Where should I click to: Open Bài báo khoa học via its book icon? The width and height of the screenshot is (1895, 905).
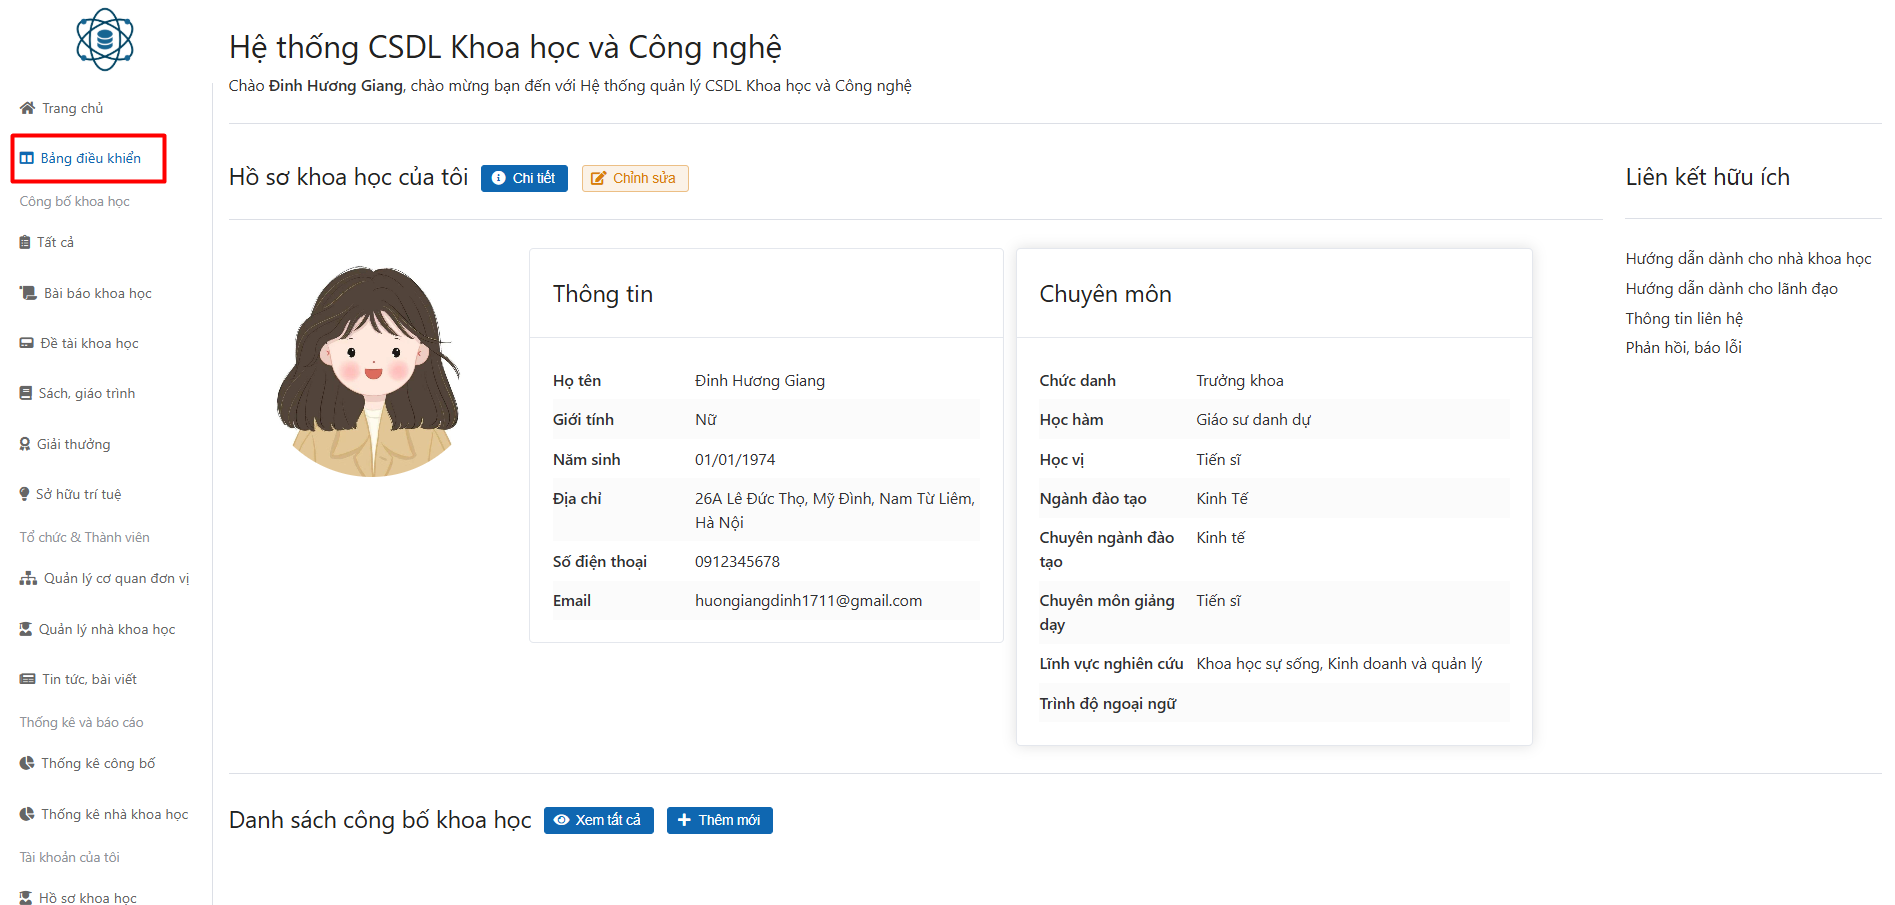click(27, 292)
